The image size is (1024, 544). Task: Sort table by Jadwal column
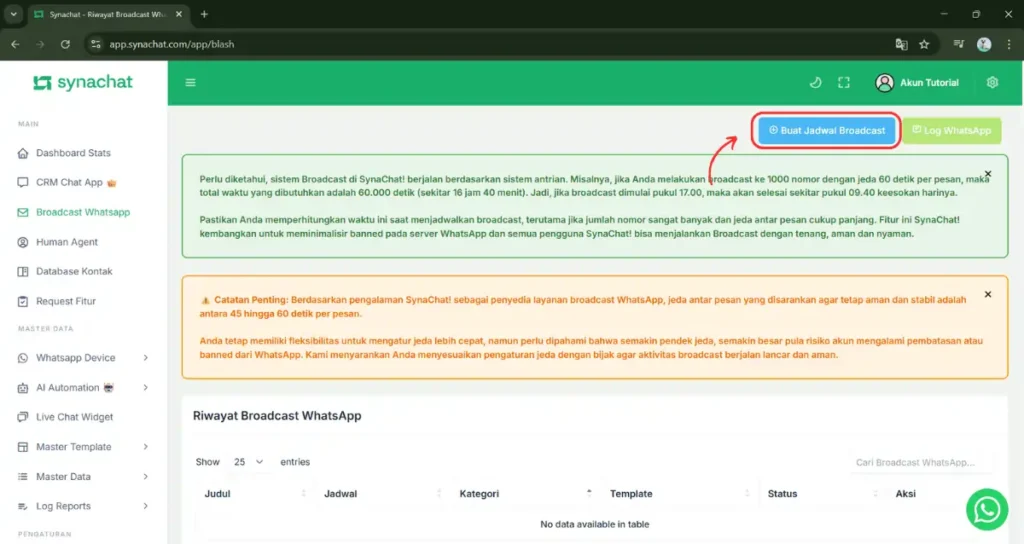(x=381, y=494)
